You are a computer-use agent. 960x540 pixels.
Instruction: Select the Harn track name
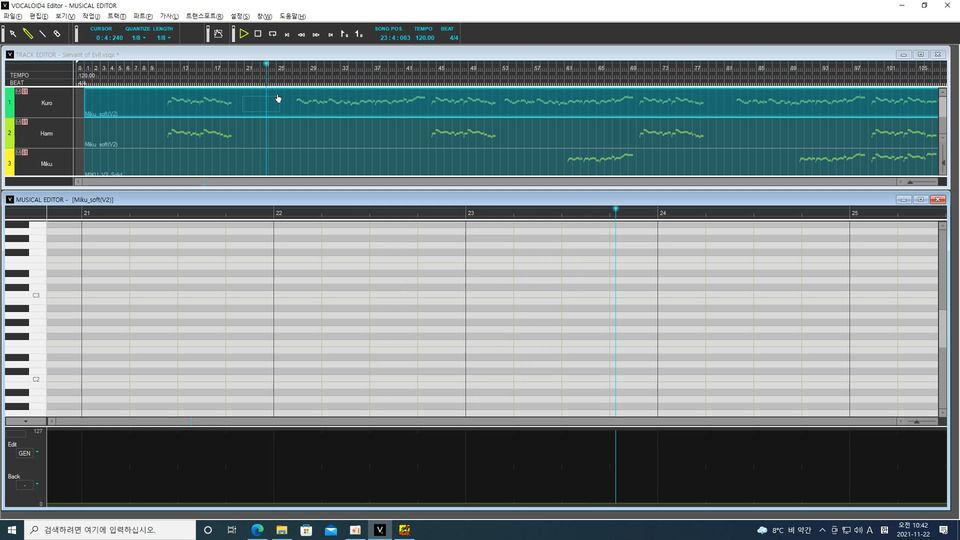tap(47, 133)
